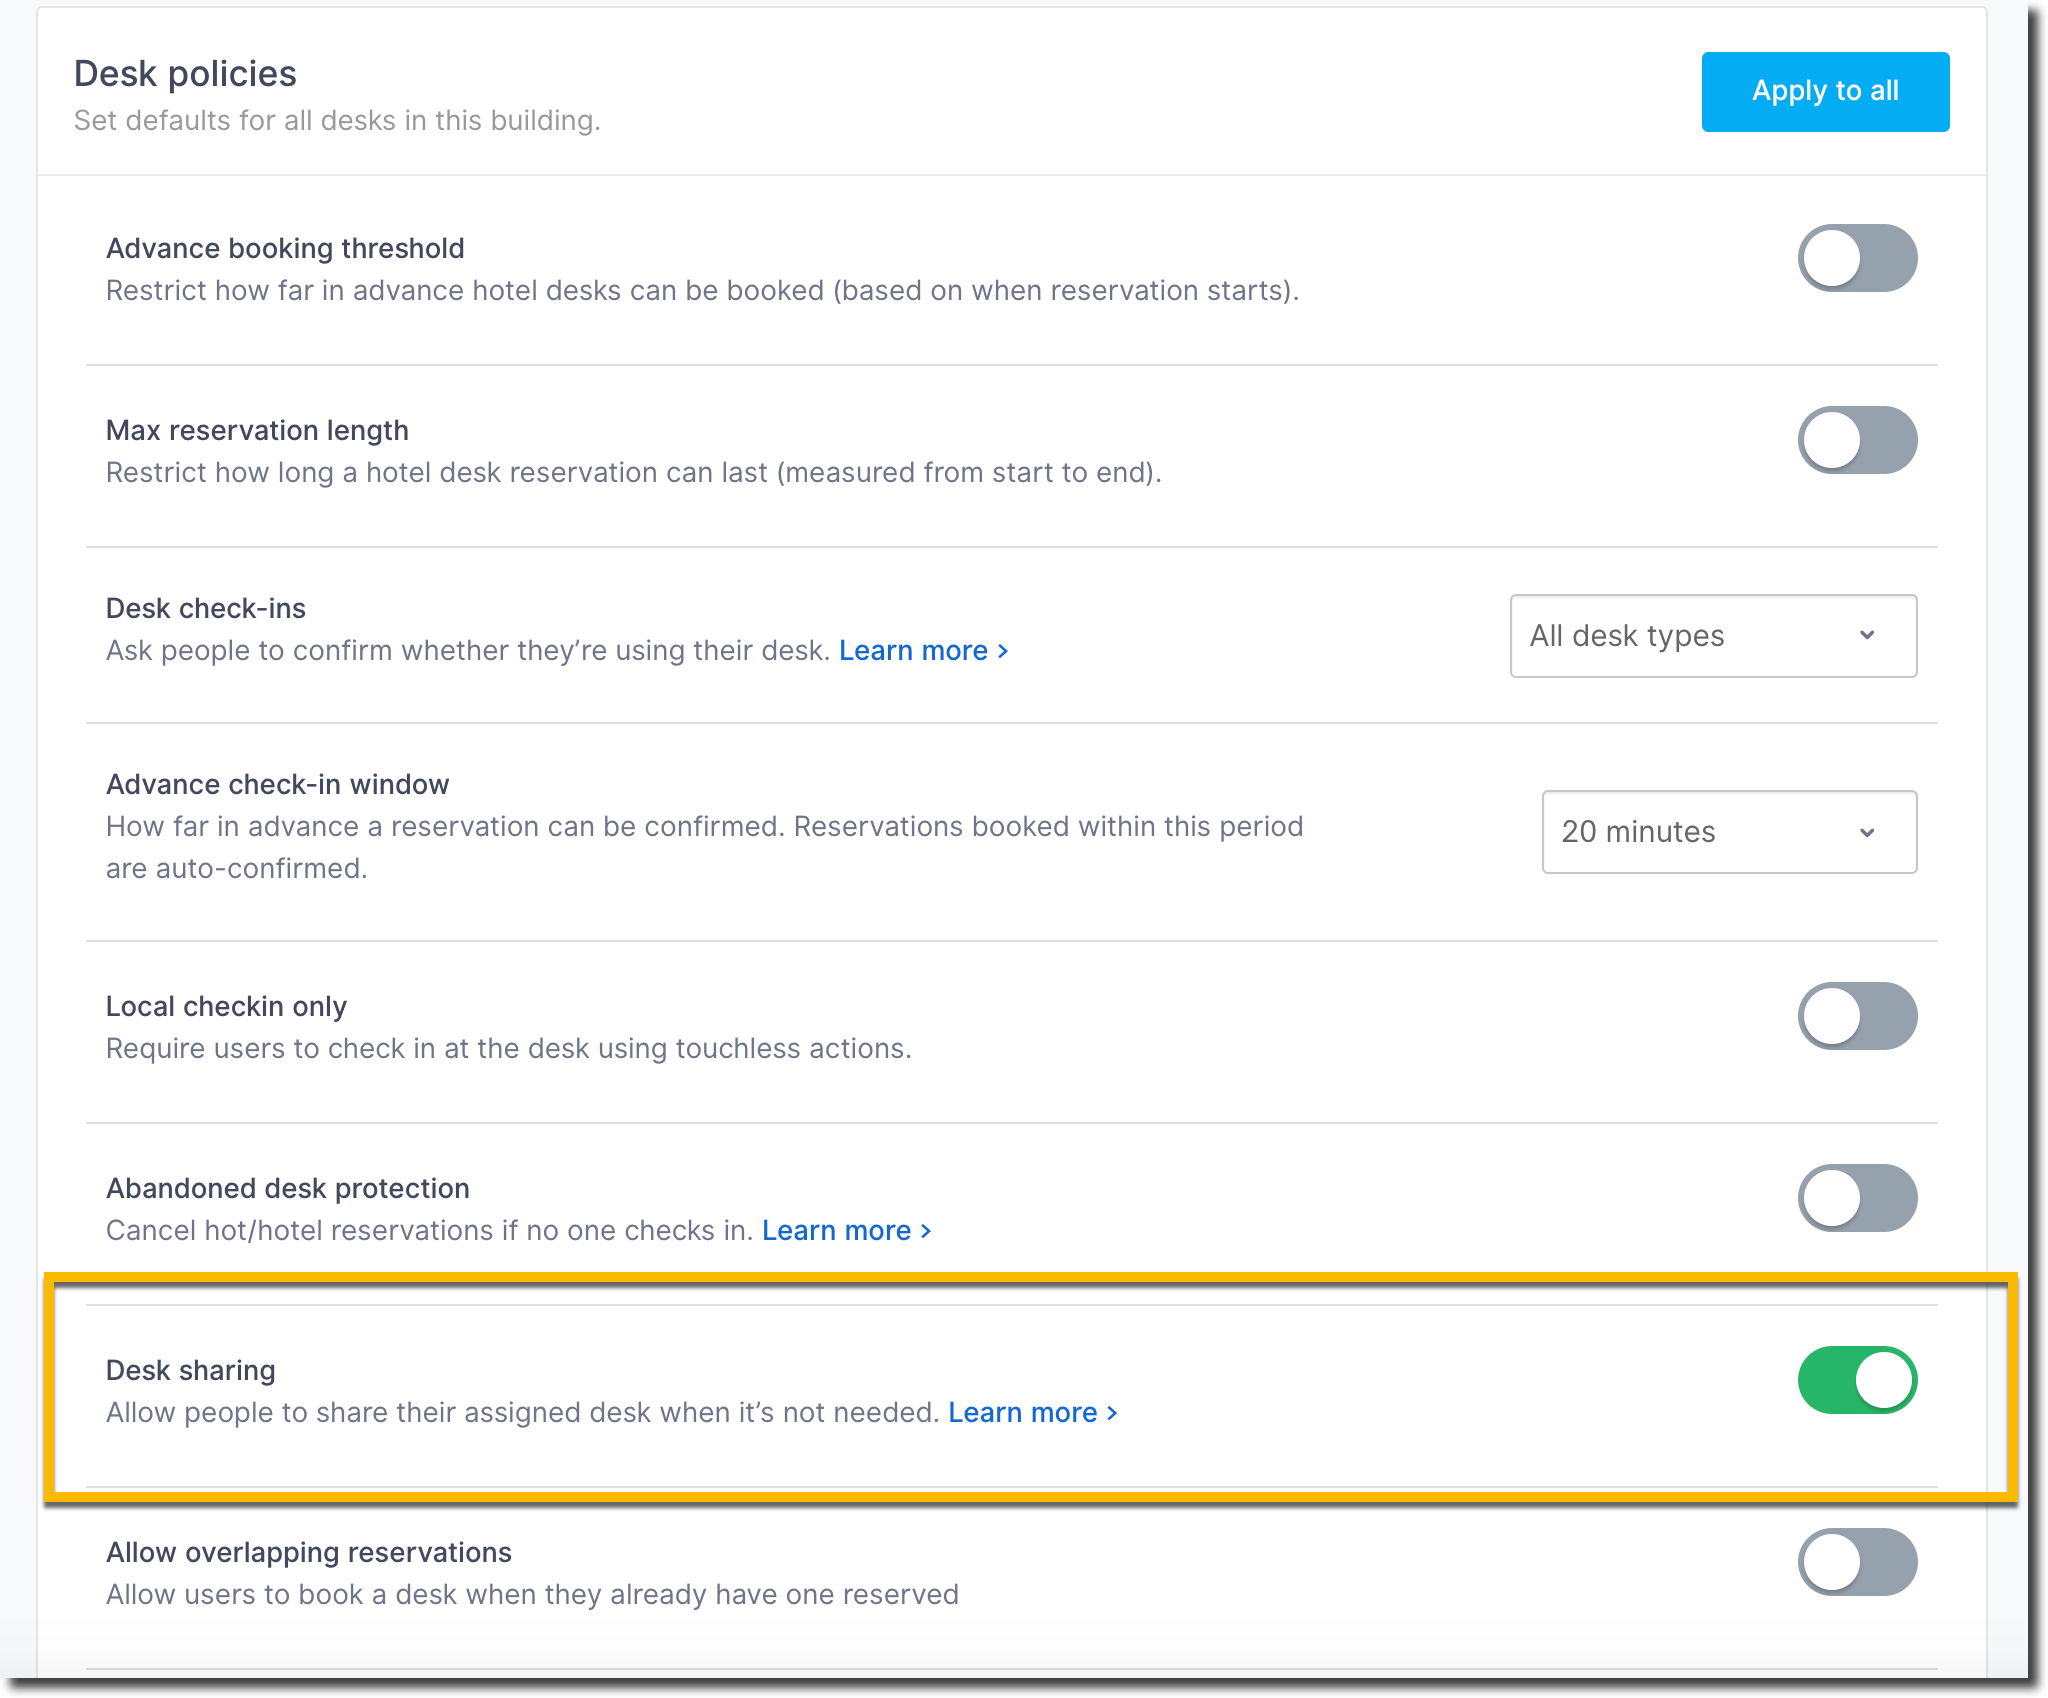Expand the 20 minutes check-in window dropdown
2048x1698 pixels.
click(x=1729, y=832)
